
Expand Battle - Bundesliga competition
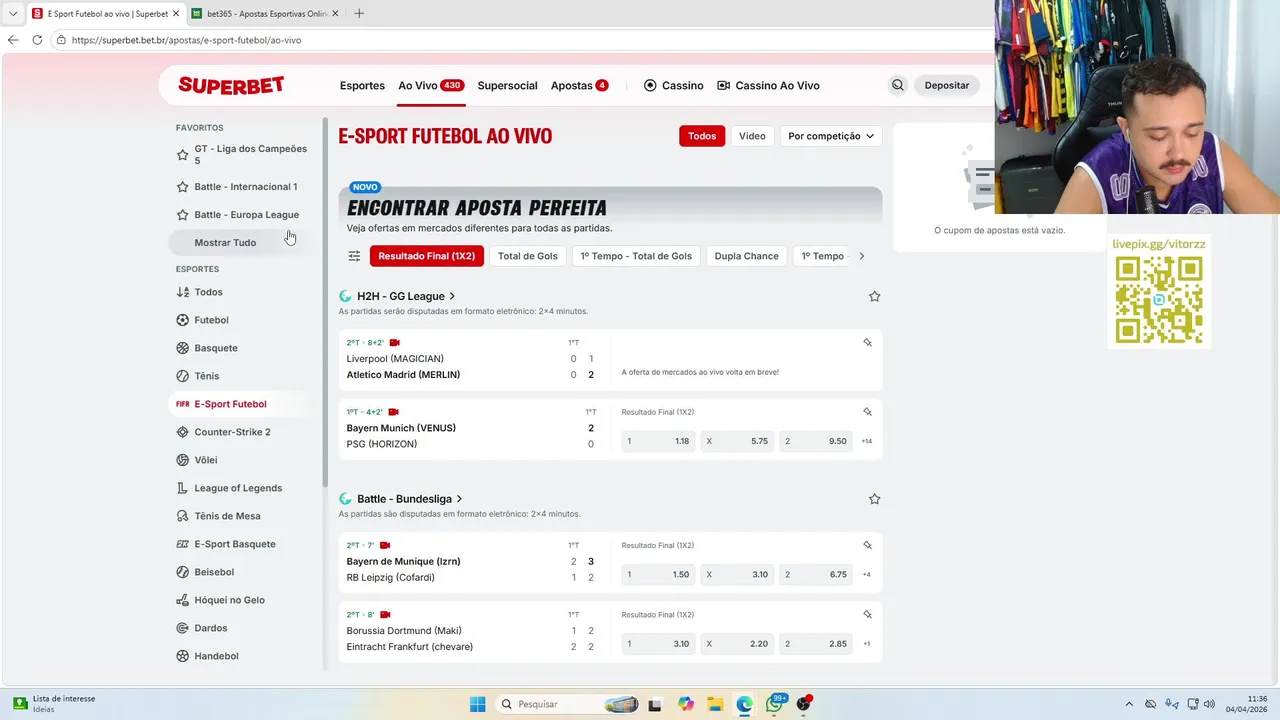(410, 499)
